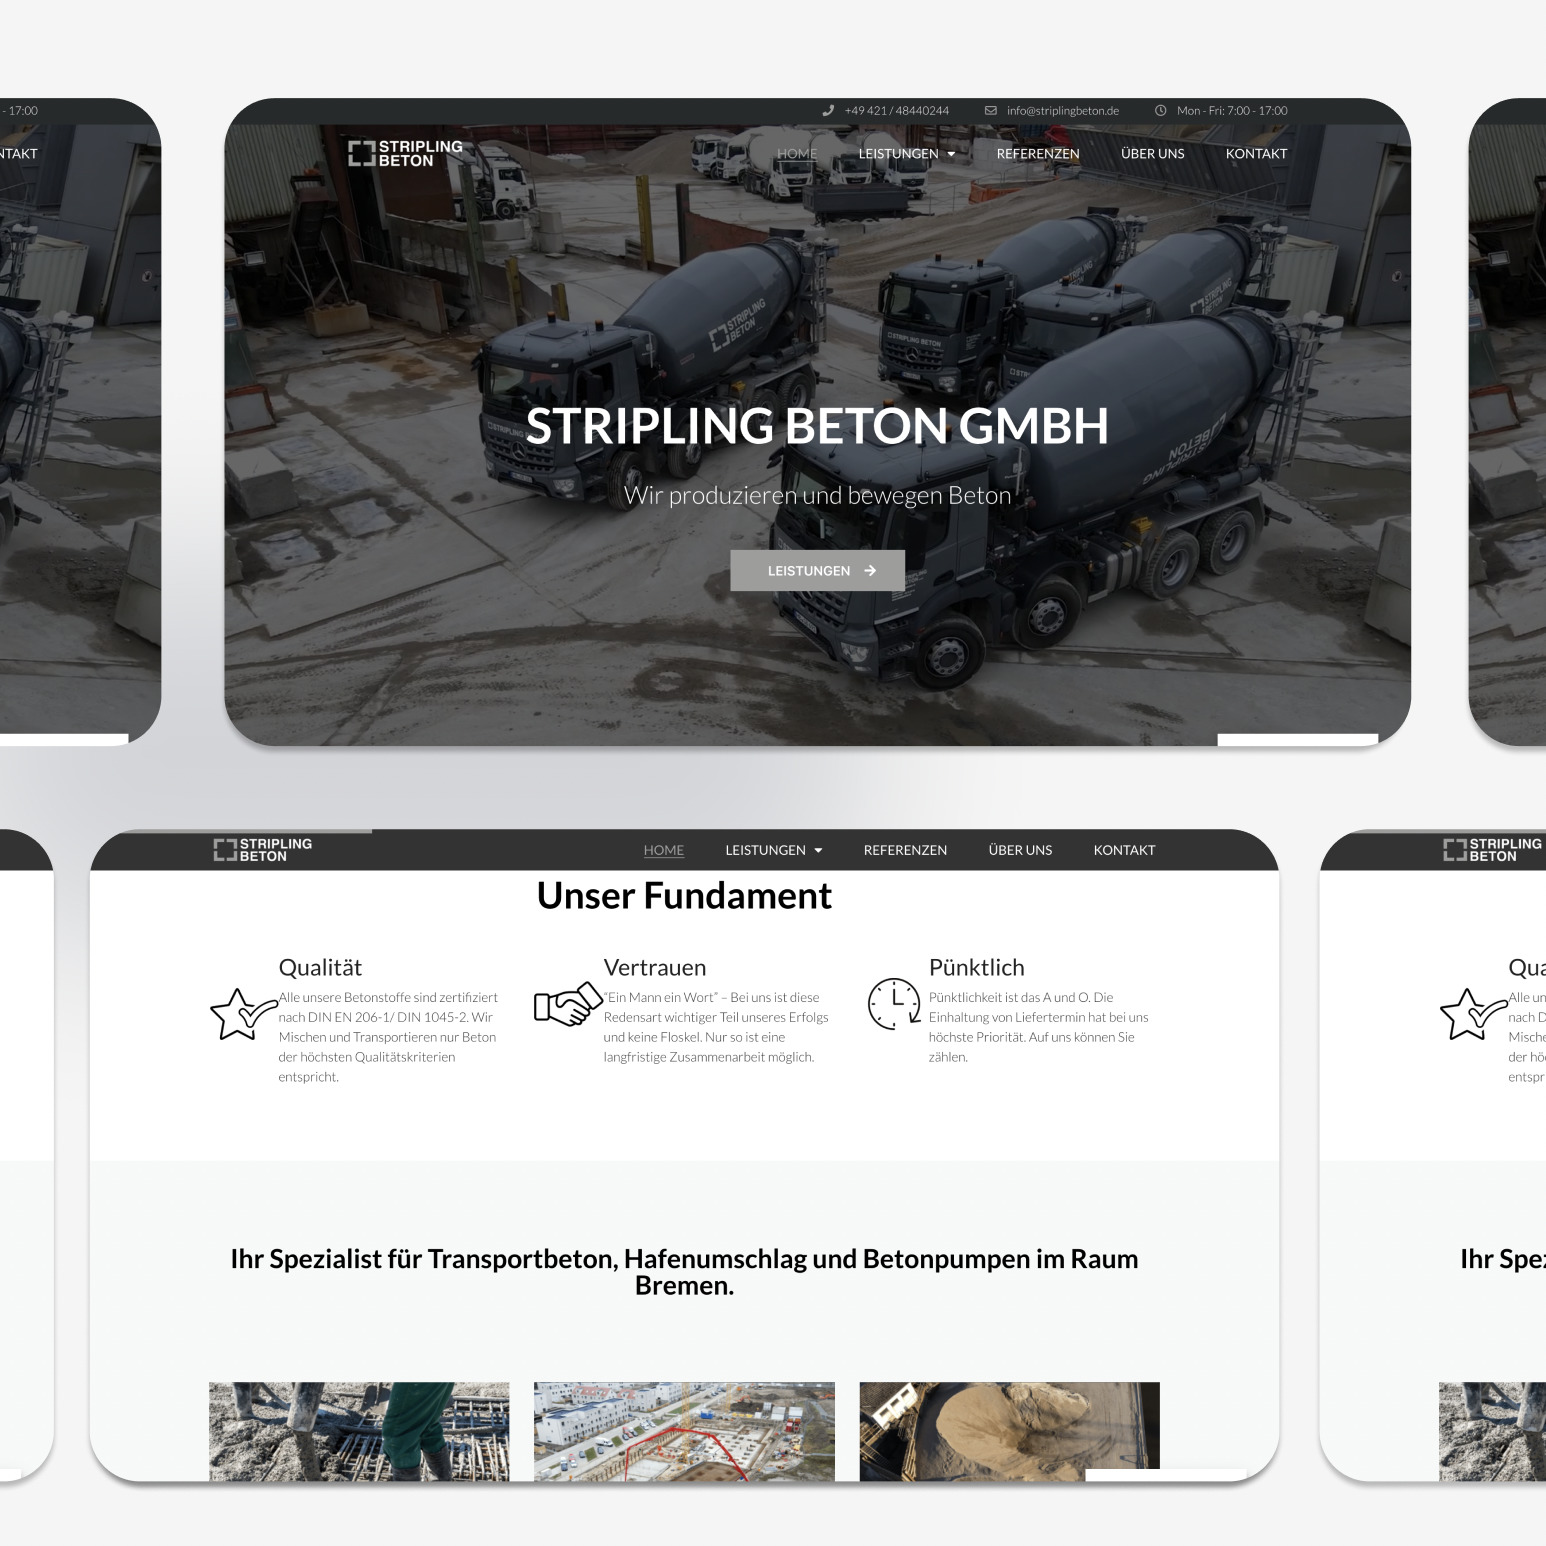
Task: Open HOME in the hero navigation
Action: [x=797, y=154]
